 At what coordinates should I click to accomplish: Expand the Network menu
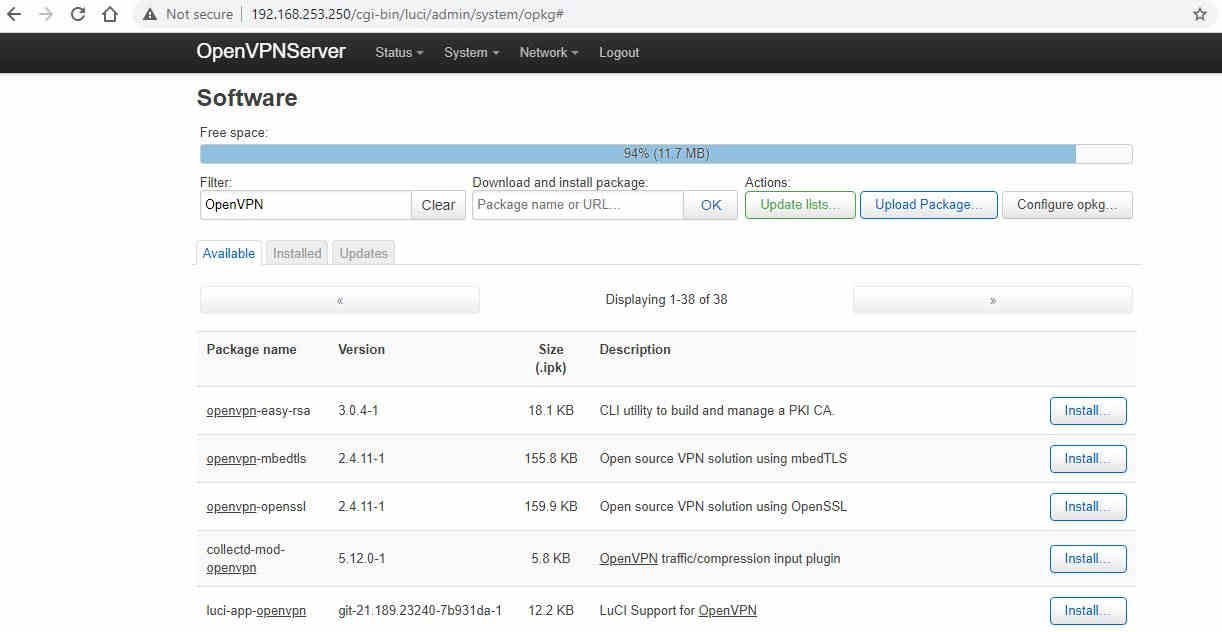[x=549, y=53]
